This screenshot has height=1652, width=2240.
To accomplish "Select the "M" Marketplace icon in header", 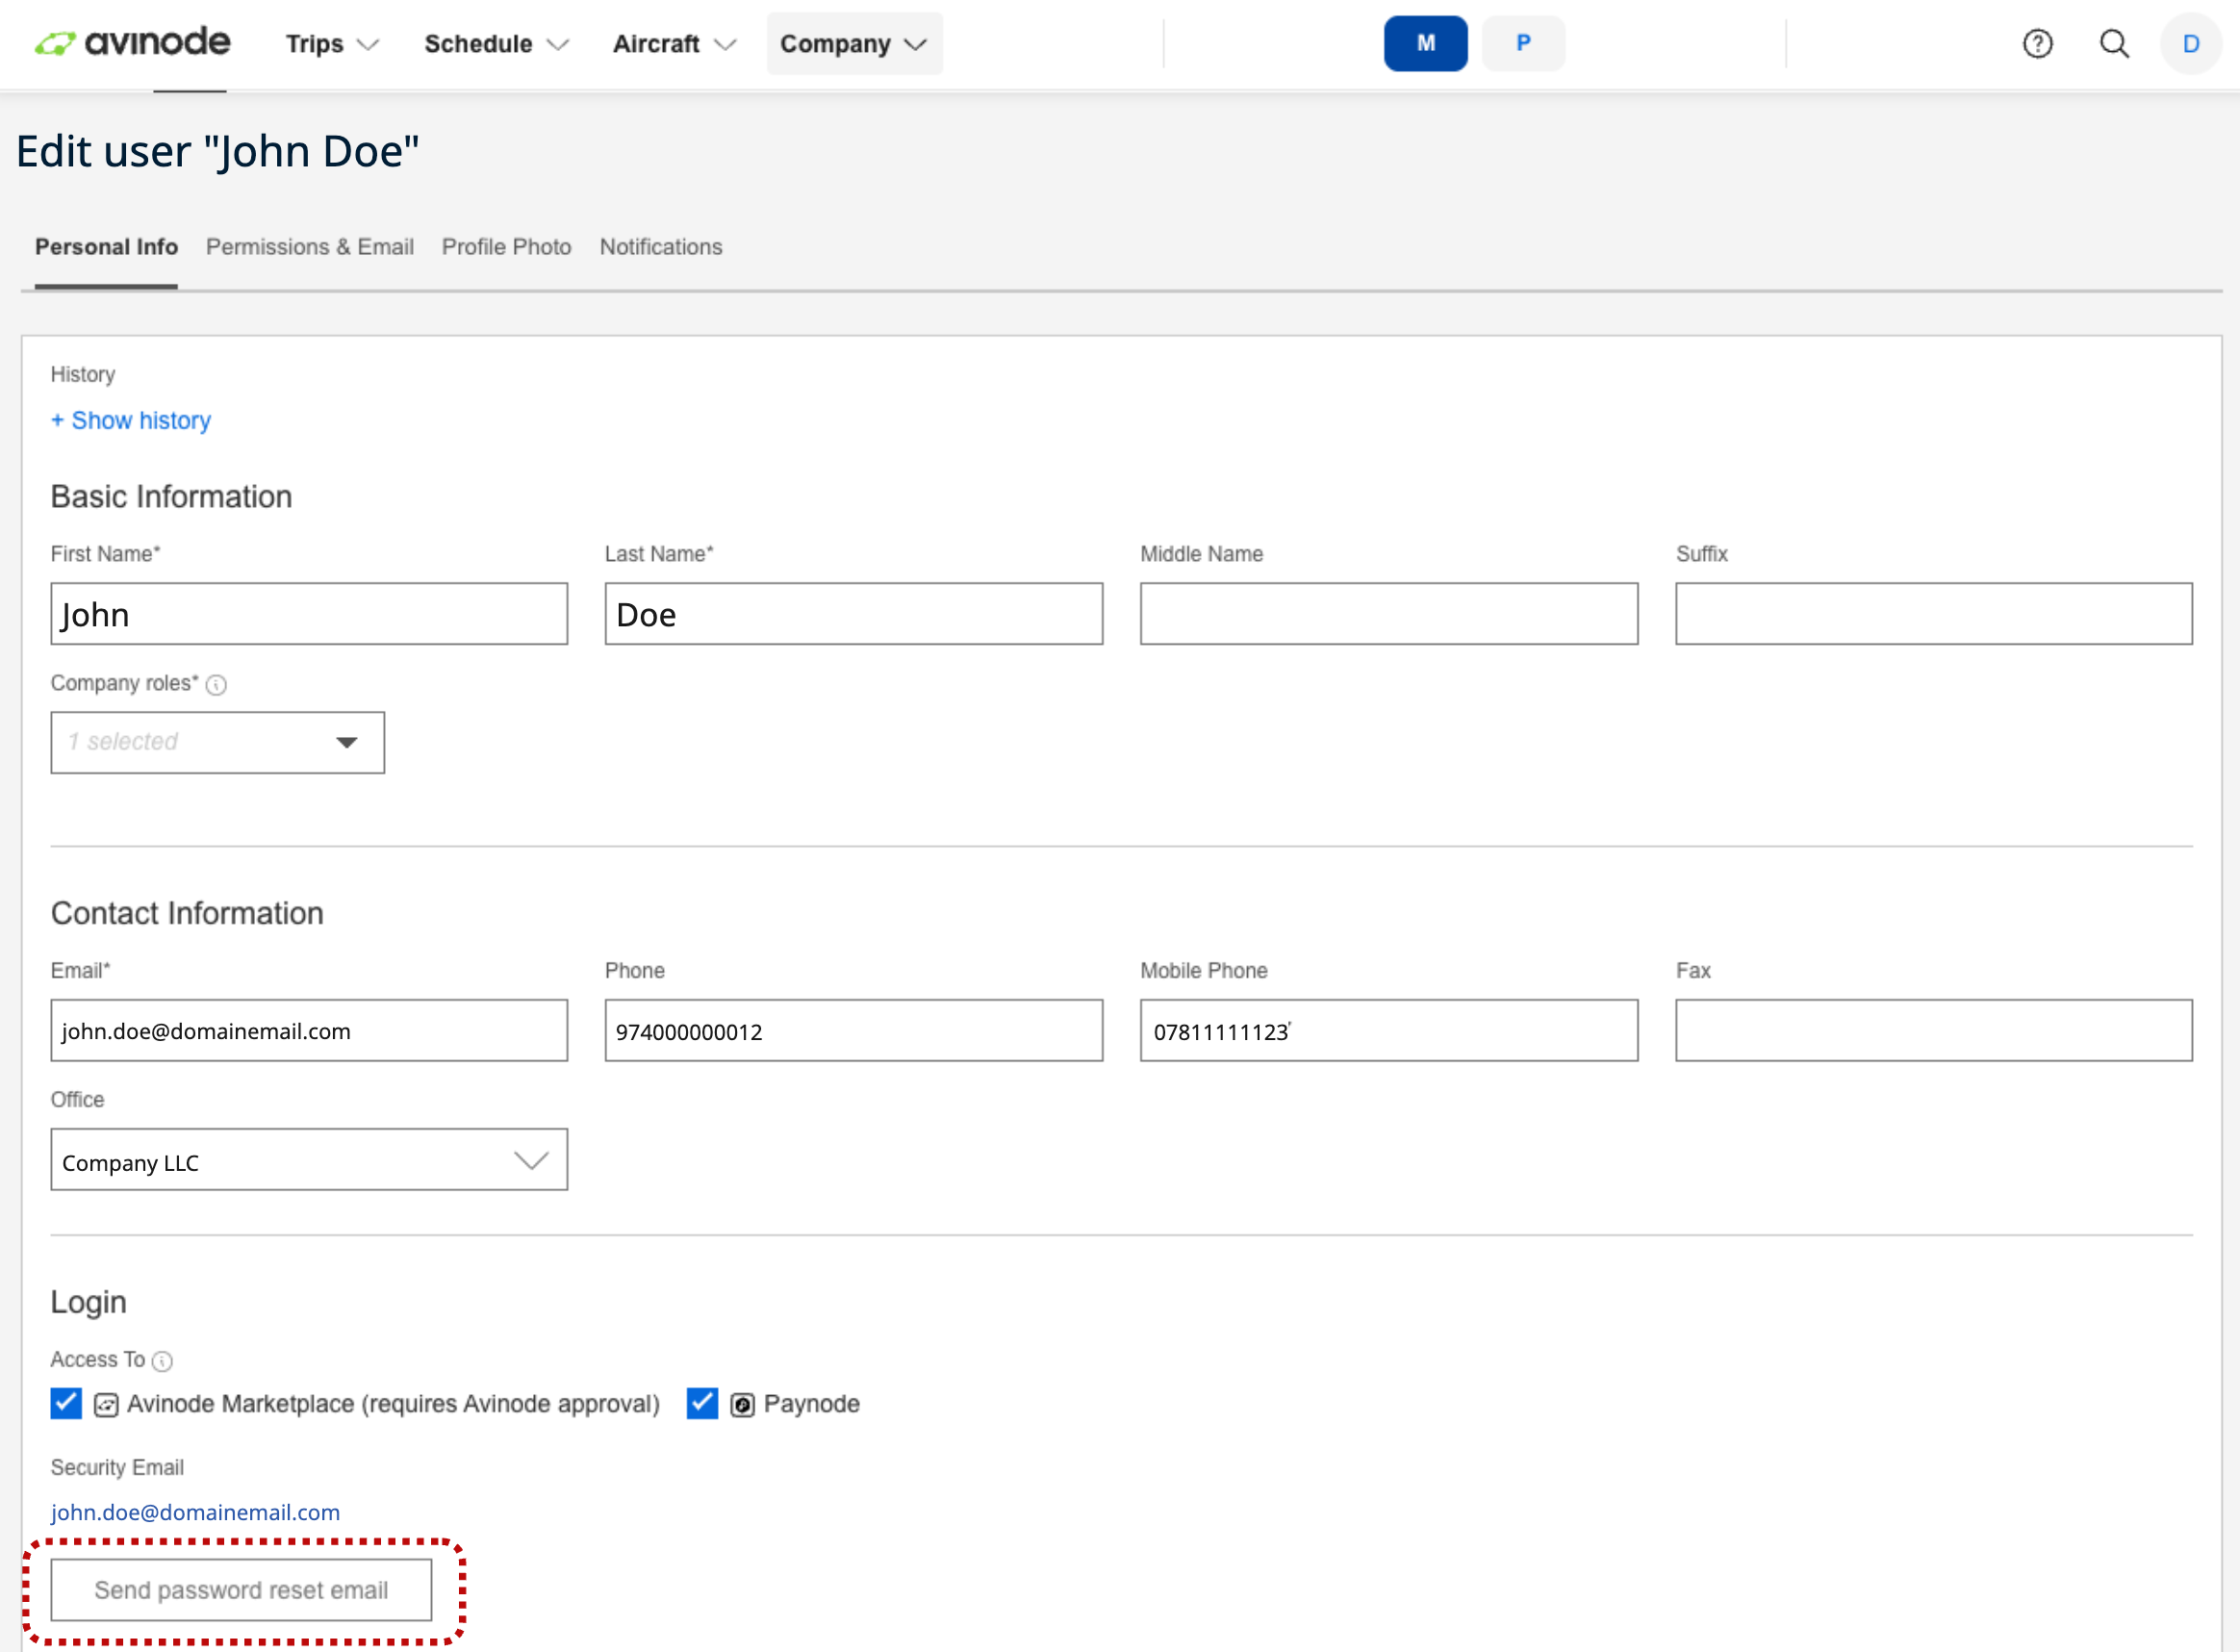I will 1425,43.
